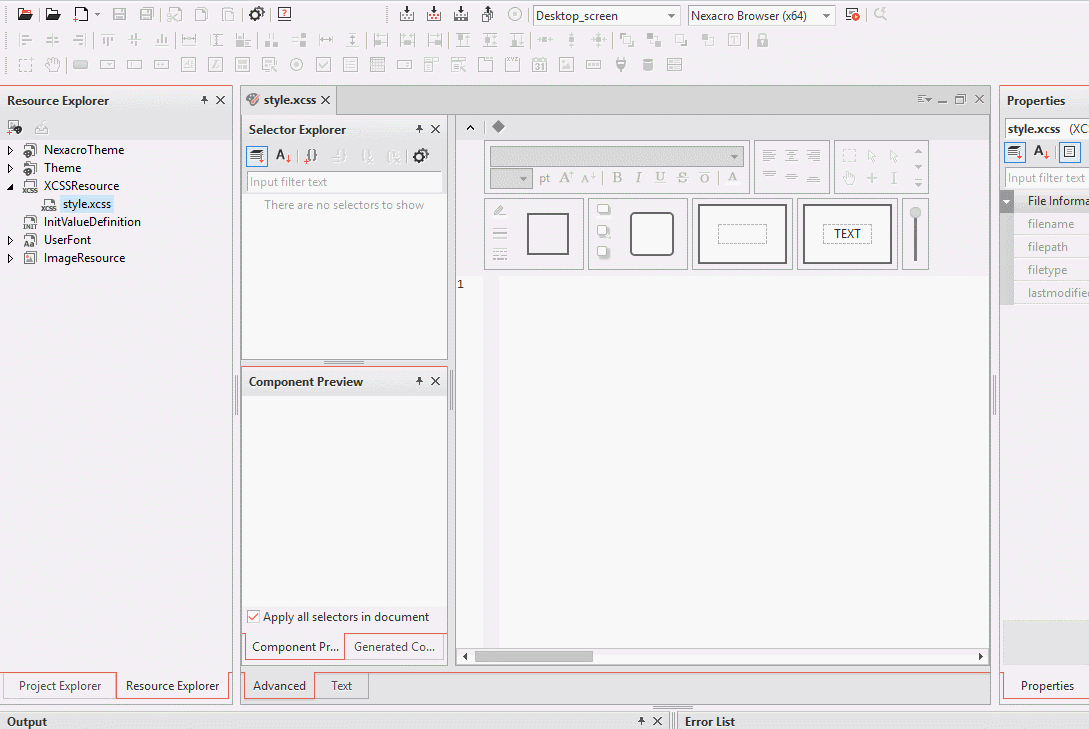Switch to the Text tab

[341, 686]
